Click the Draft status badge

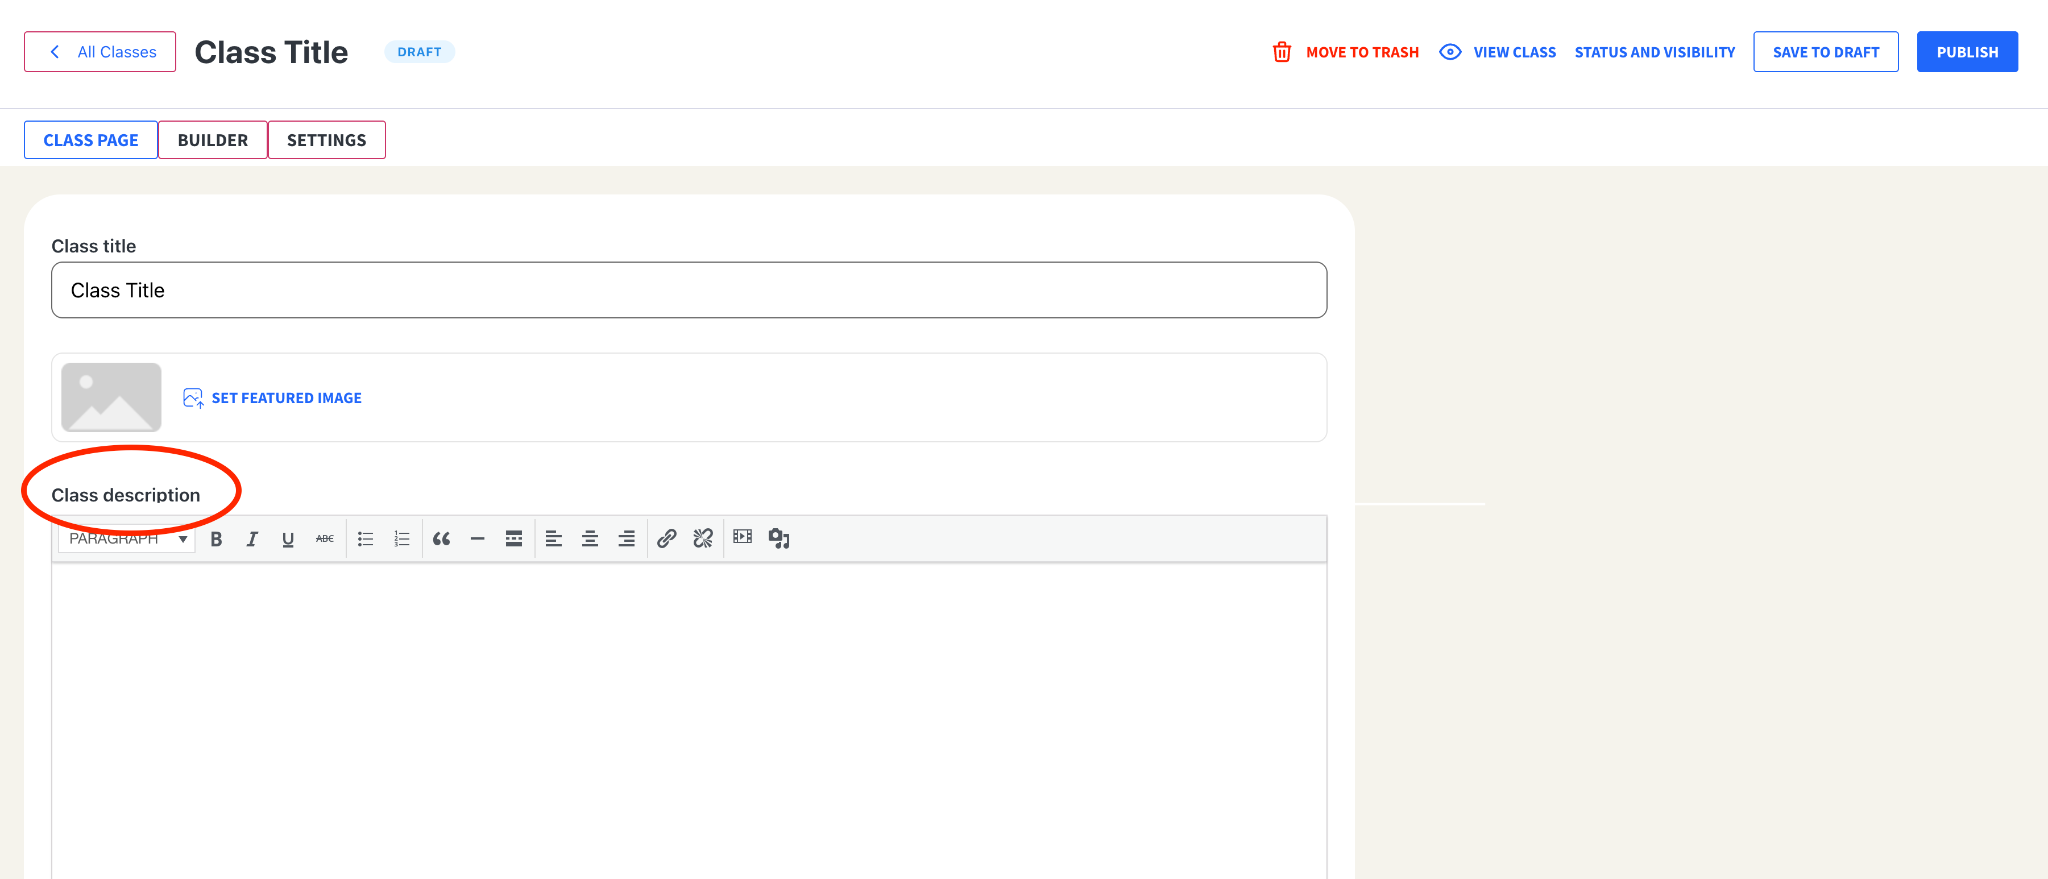420,52
